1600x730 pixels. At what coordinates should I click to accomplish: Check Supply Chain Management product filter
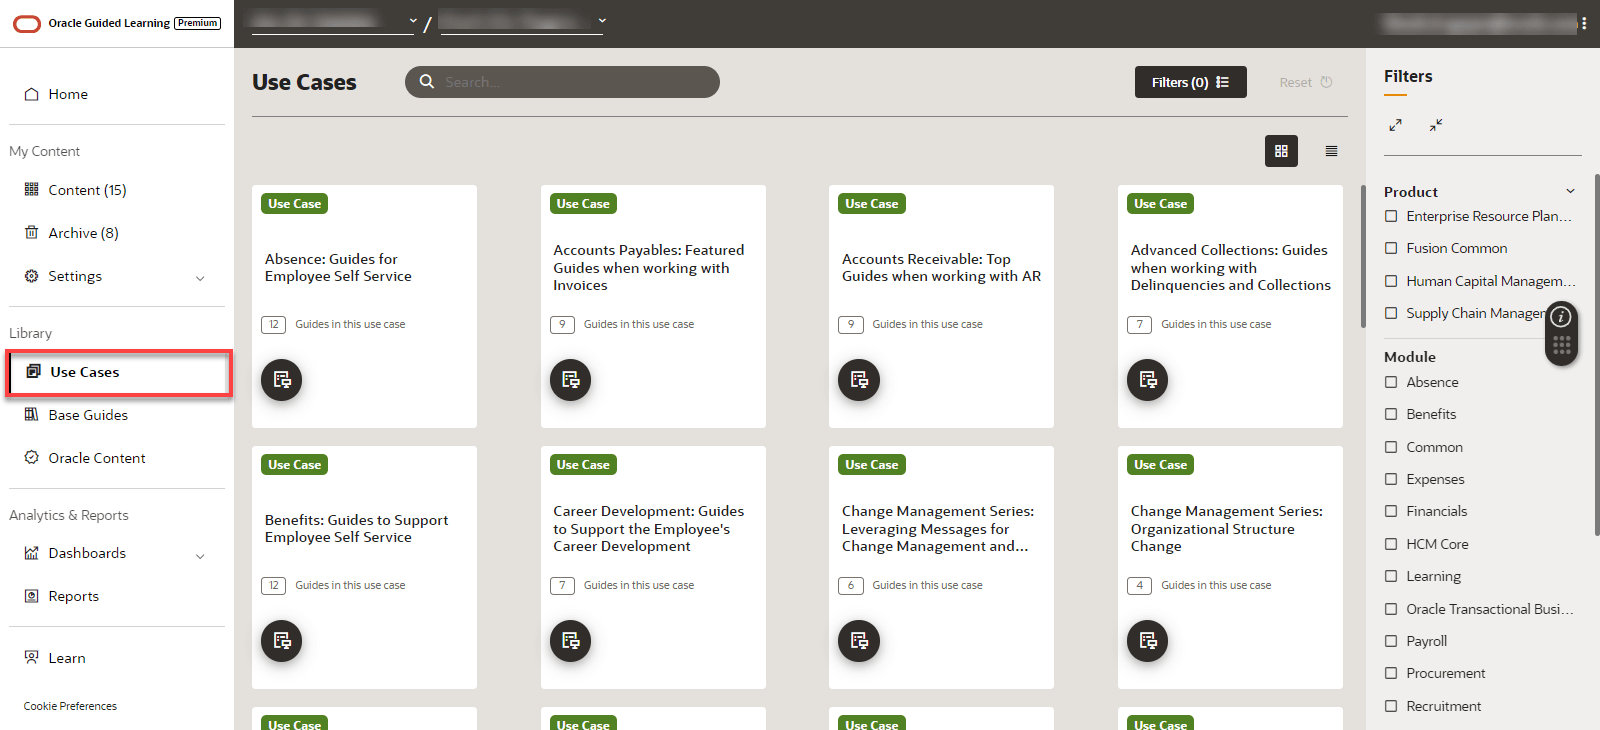coord(1391,313)
